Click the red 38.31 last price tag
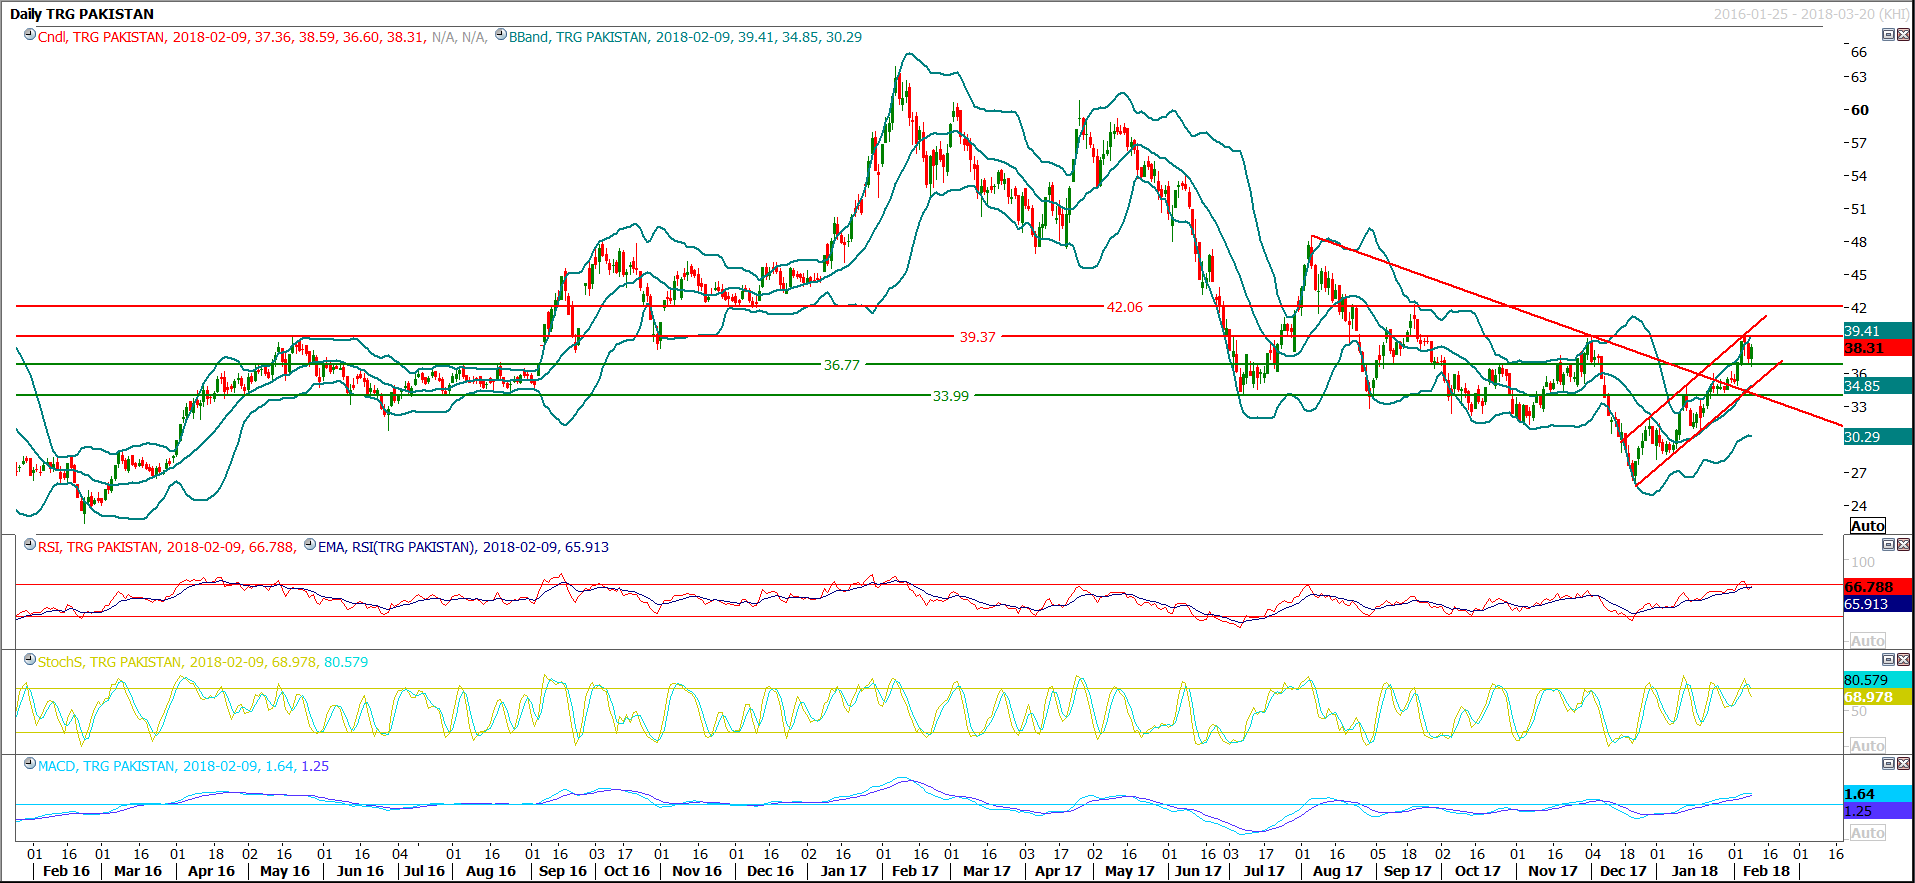This screenshot has height=883, width=1915. tap(1877, 348)
